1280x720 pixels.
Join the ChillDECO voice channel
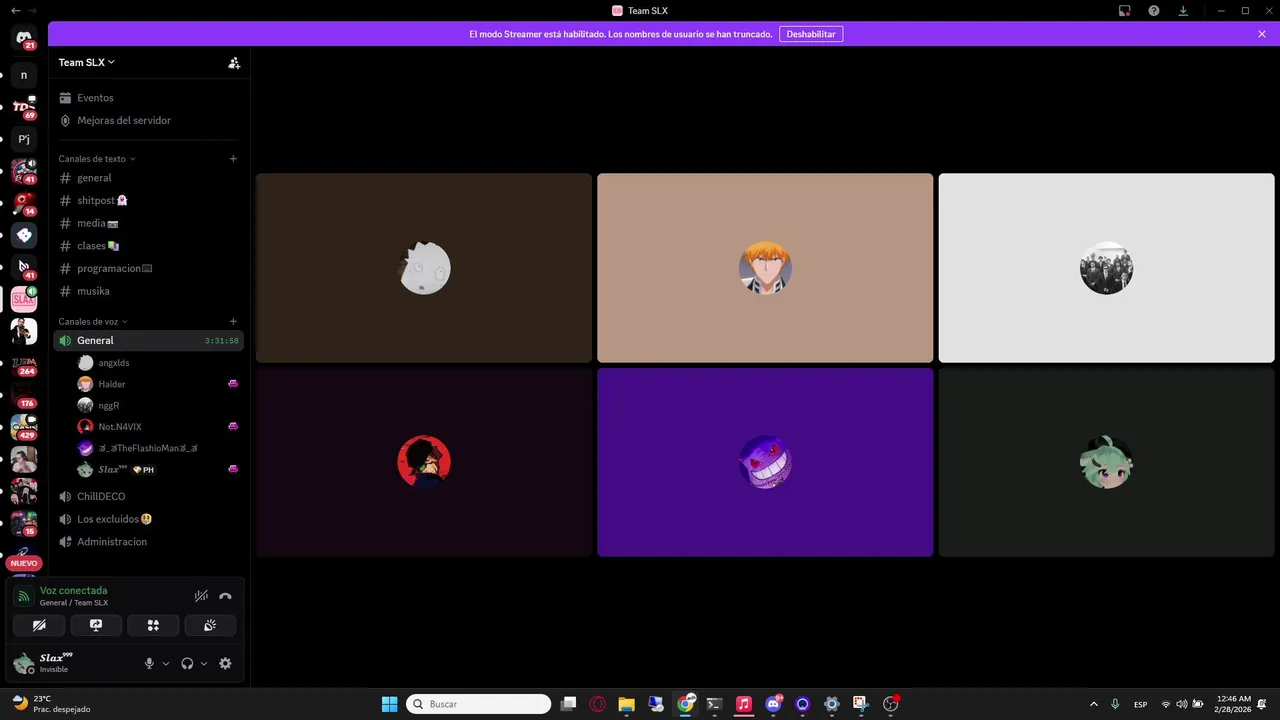tap(148, 496)
